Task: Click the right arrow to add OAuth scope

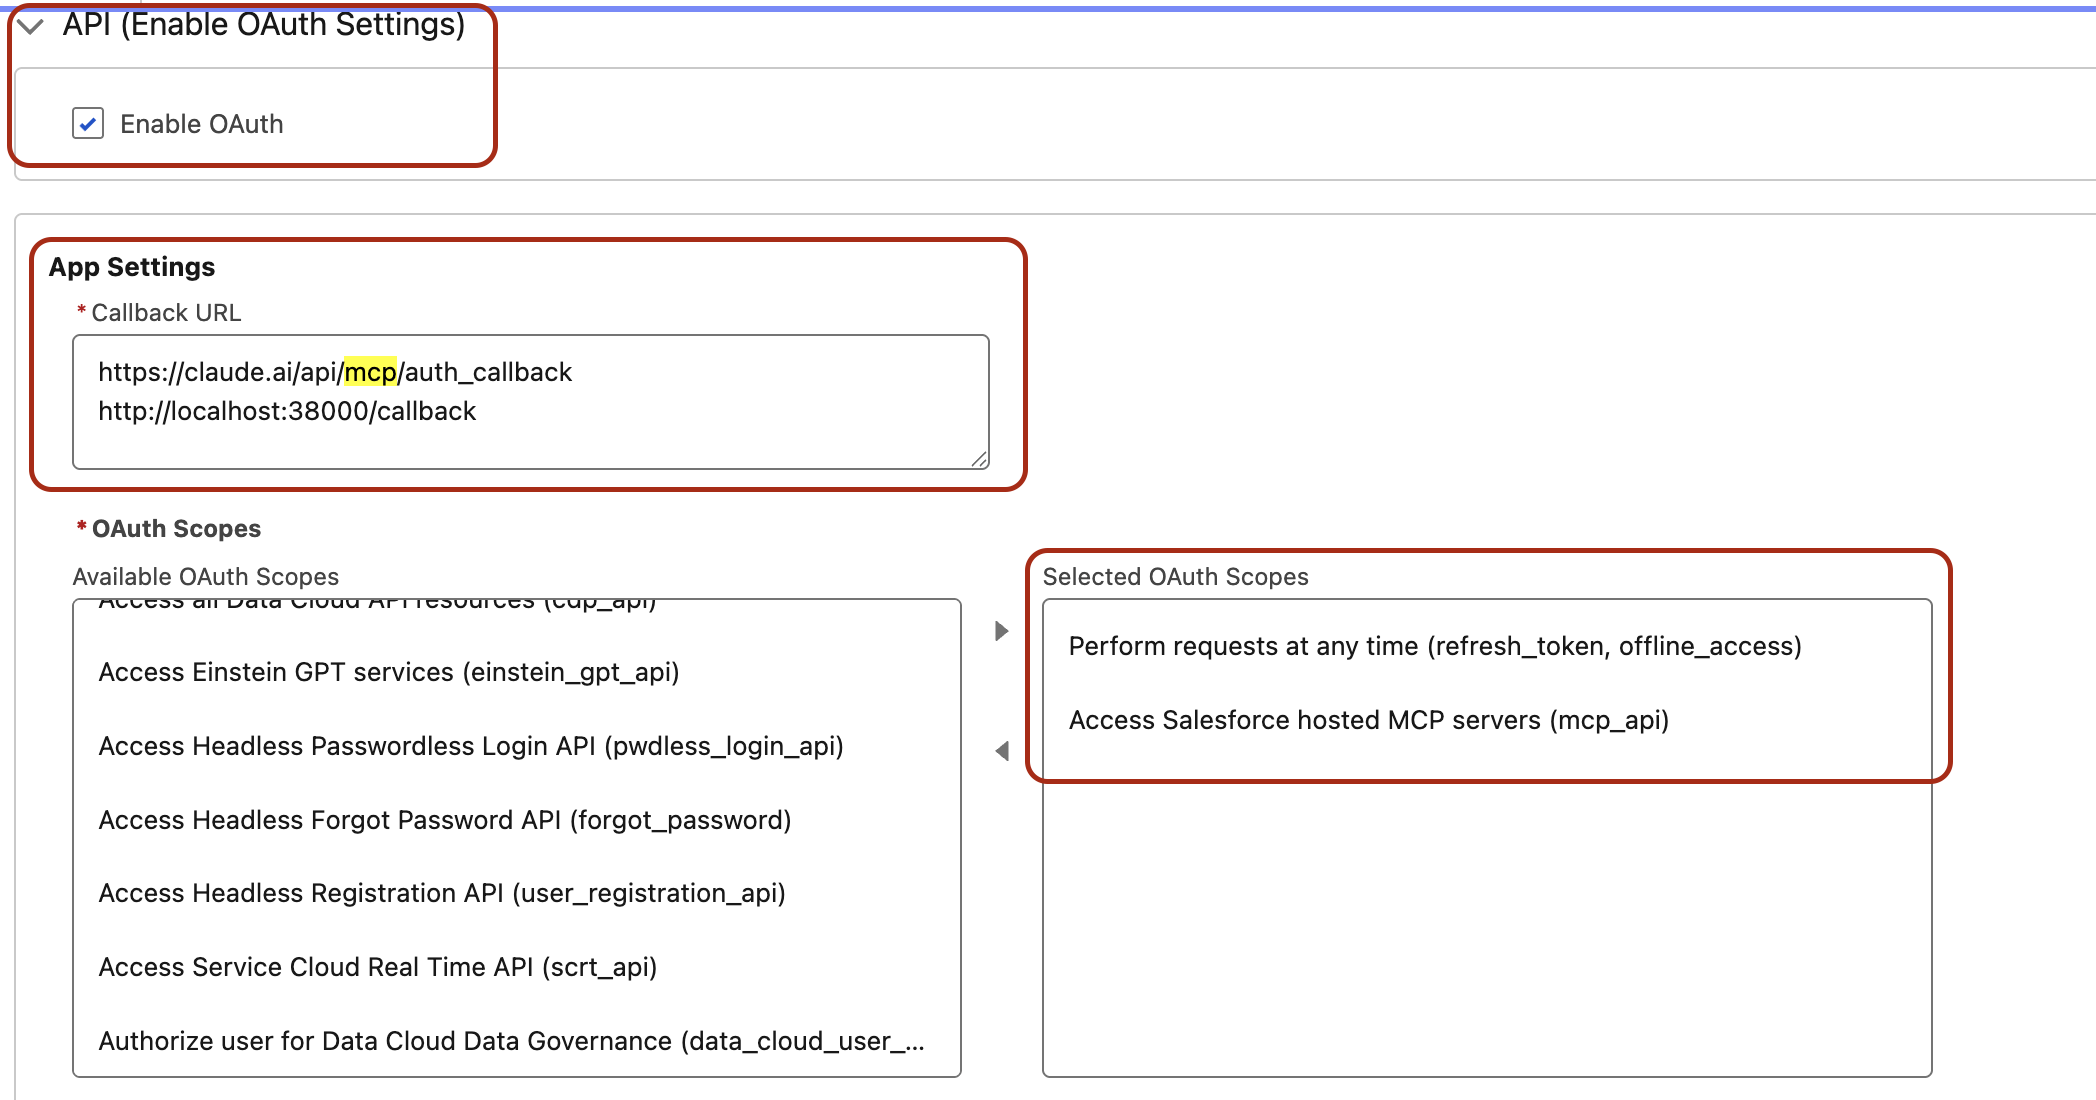Action: pos(1001,631)
